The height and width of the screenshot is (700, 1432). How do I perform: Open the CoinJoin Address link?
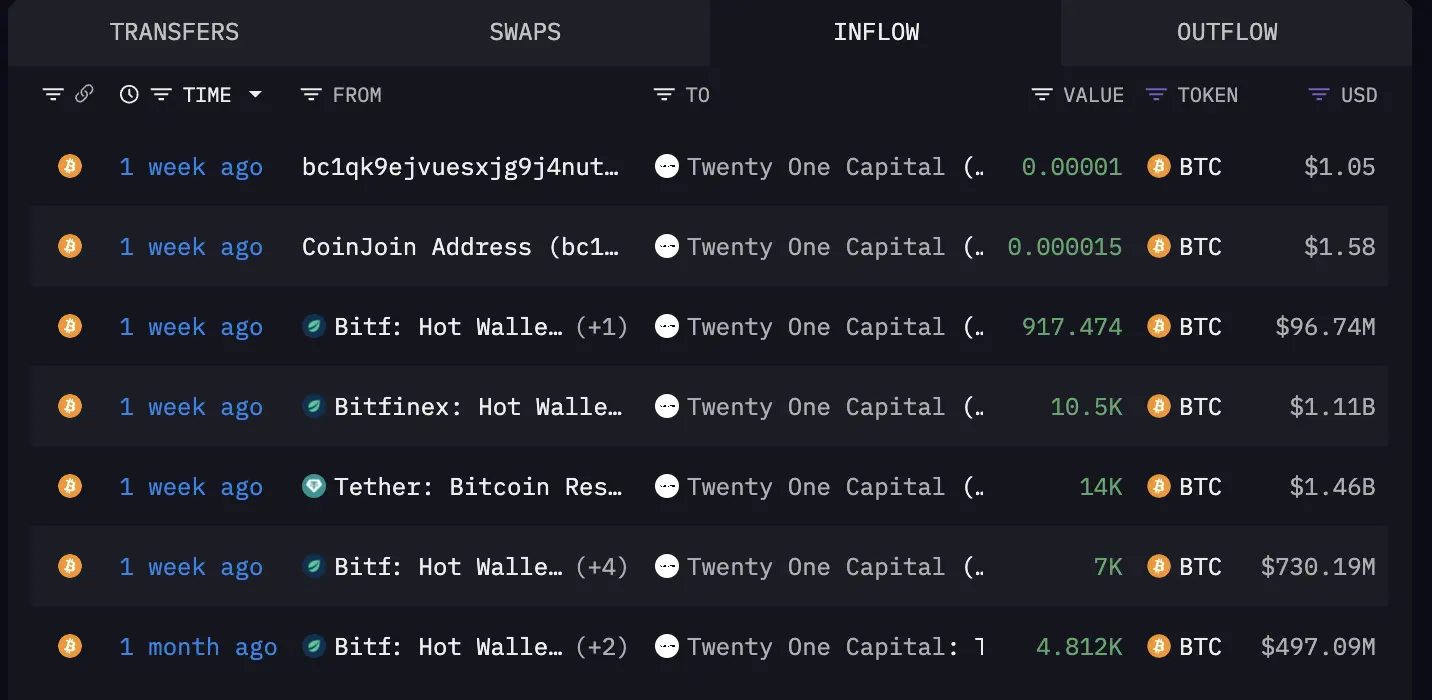click(461, 247)
